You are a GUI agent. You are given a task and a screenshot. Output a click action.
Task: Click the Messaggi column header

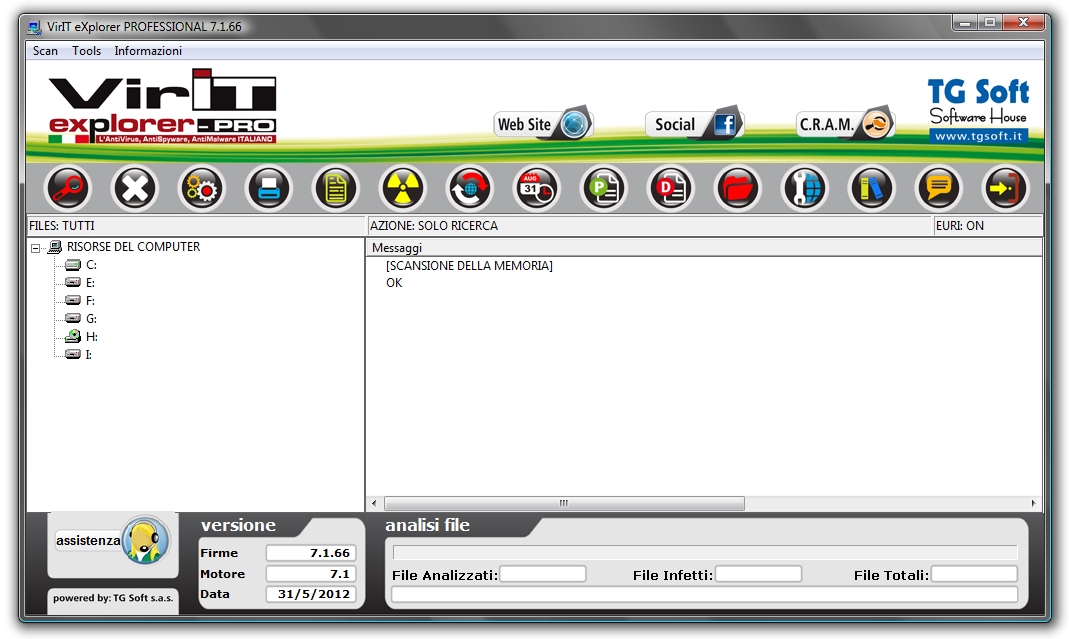pyautogui.click(x=704, y=248)
